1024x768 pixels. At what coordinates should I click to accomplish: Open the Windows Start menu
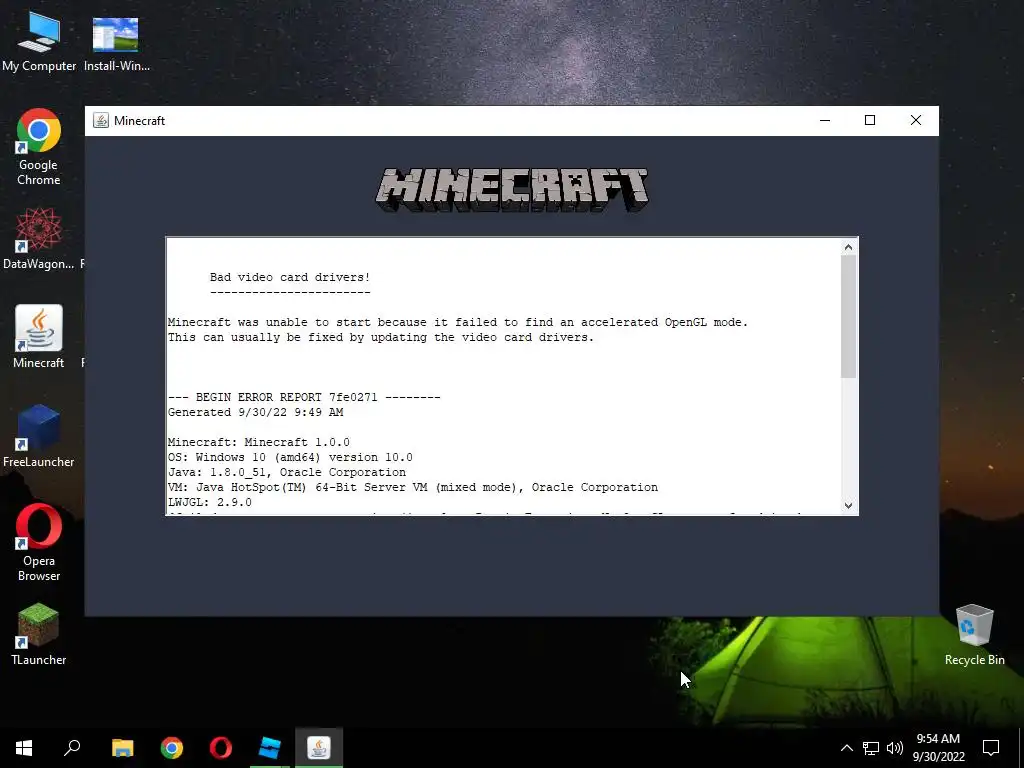click(x=24, y=748)
